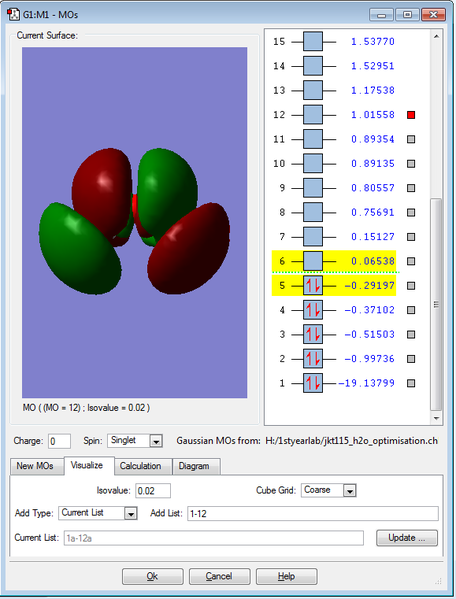Screen dimensions: 456x599
Task: Click the Cancel button
Action: [x=219, y=576]
